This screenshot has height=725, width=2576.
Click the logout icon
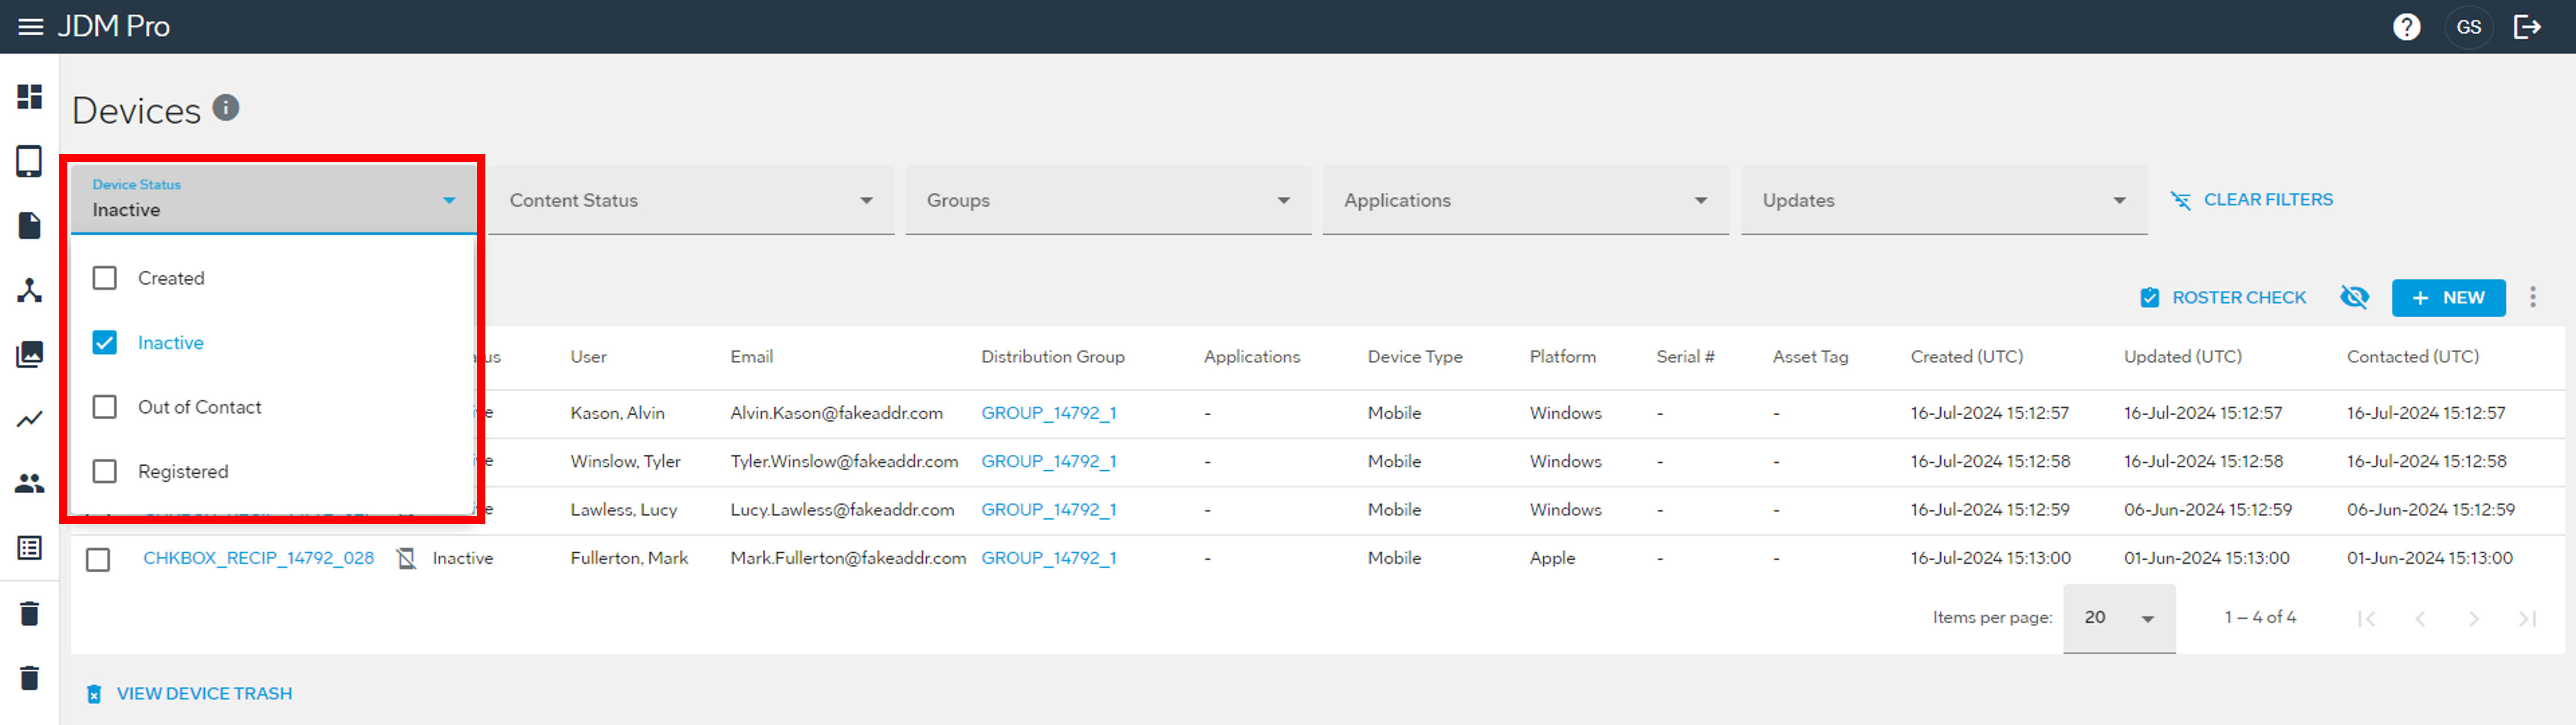click(x=2527, y=27)
